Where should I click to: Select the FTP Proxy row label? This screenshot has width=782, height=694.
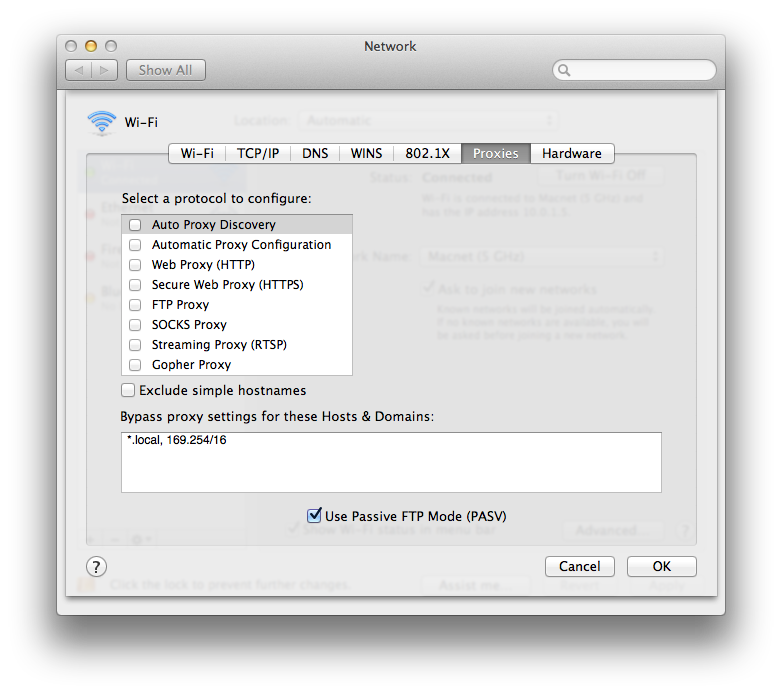pos(181,305)
